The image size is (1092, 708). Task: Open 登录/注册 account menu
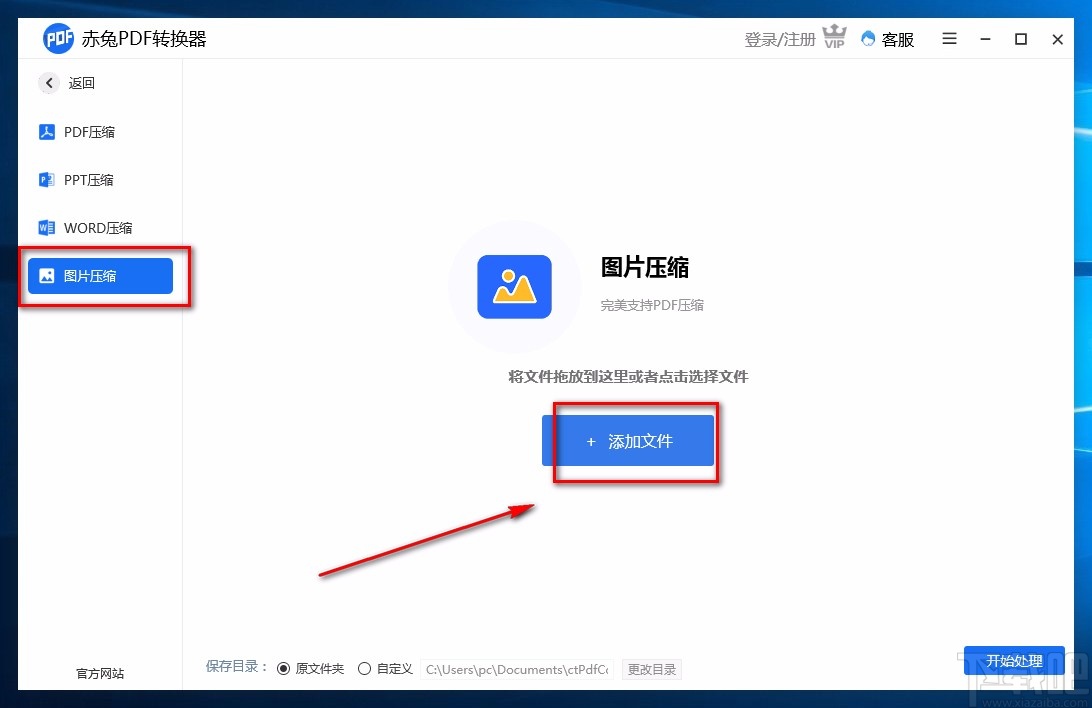(778, 37)
